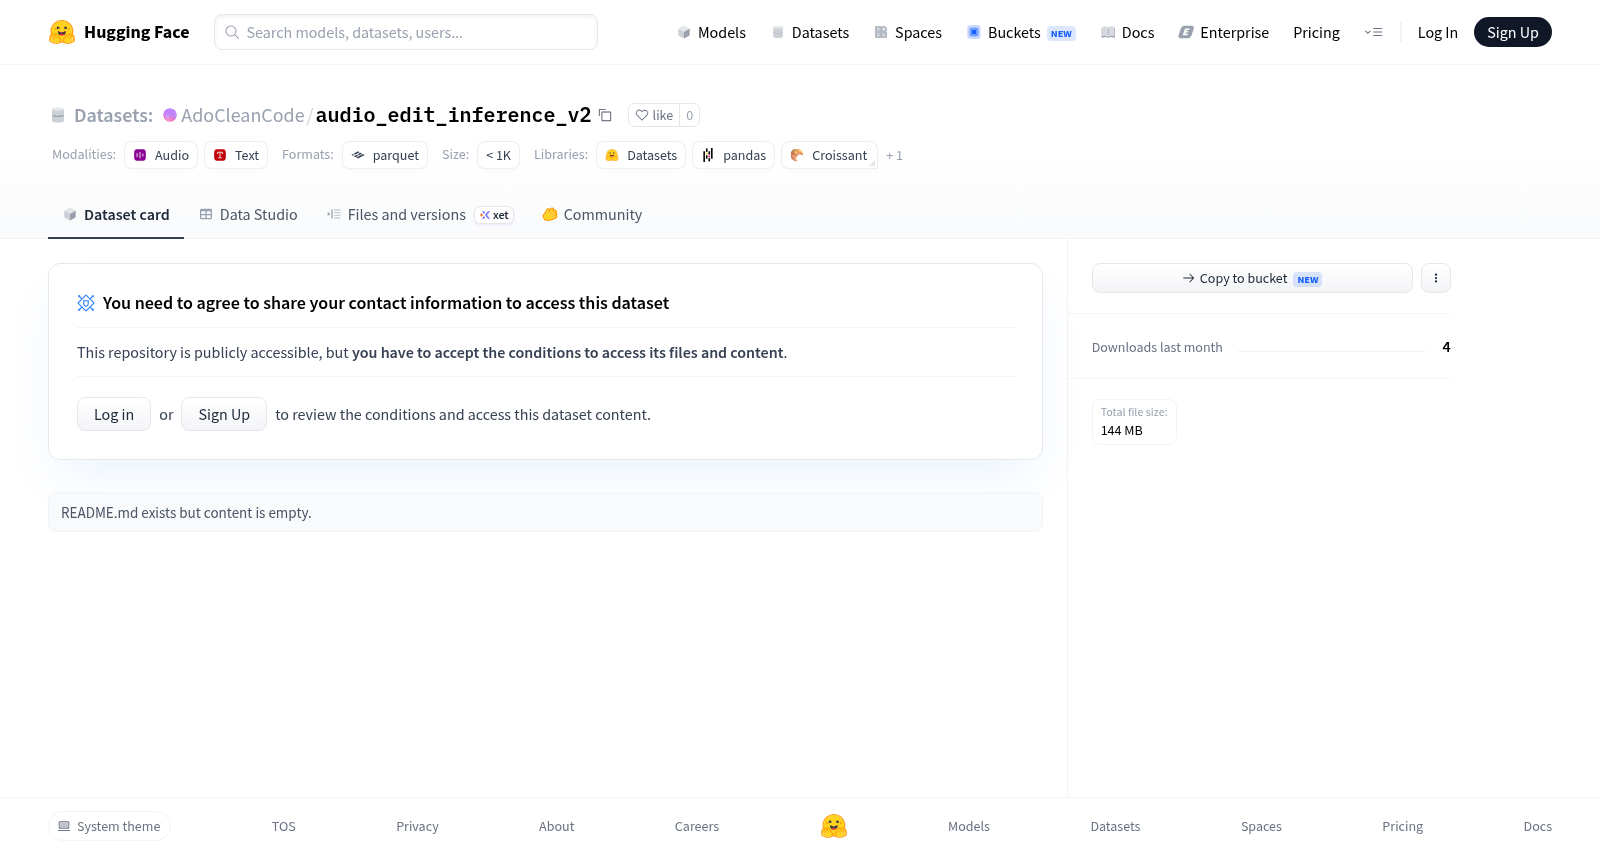
Task: Click the Copy to bucket button
Action: (1252, 278)
